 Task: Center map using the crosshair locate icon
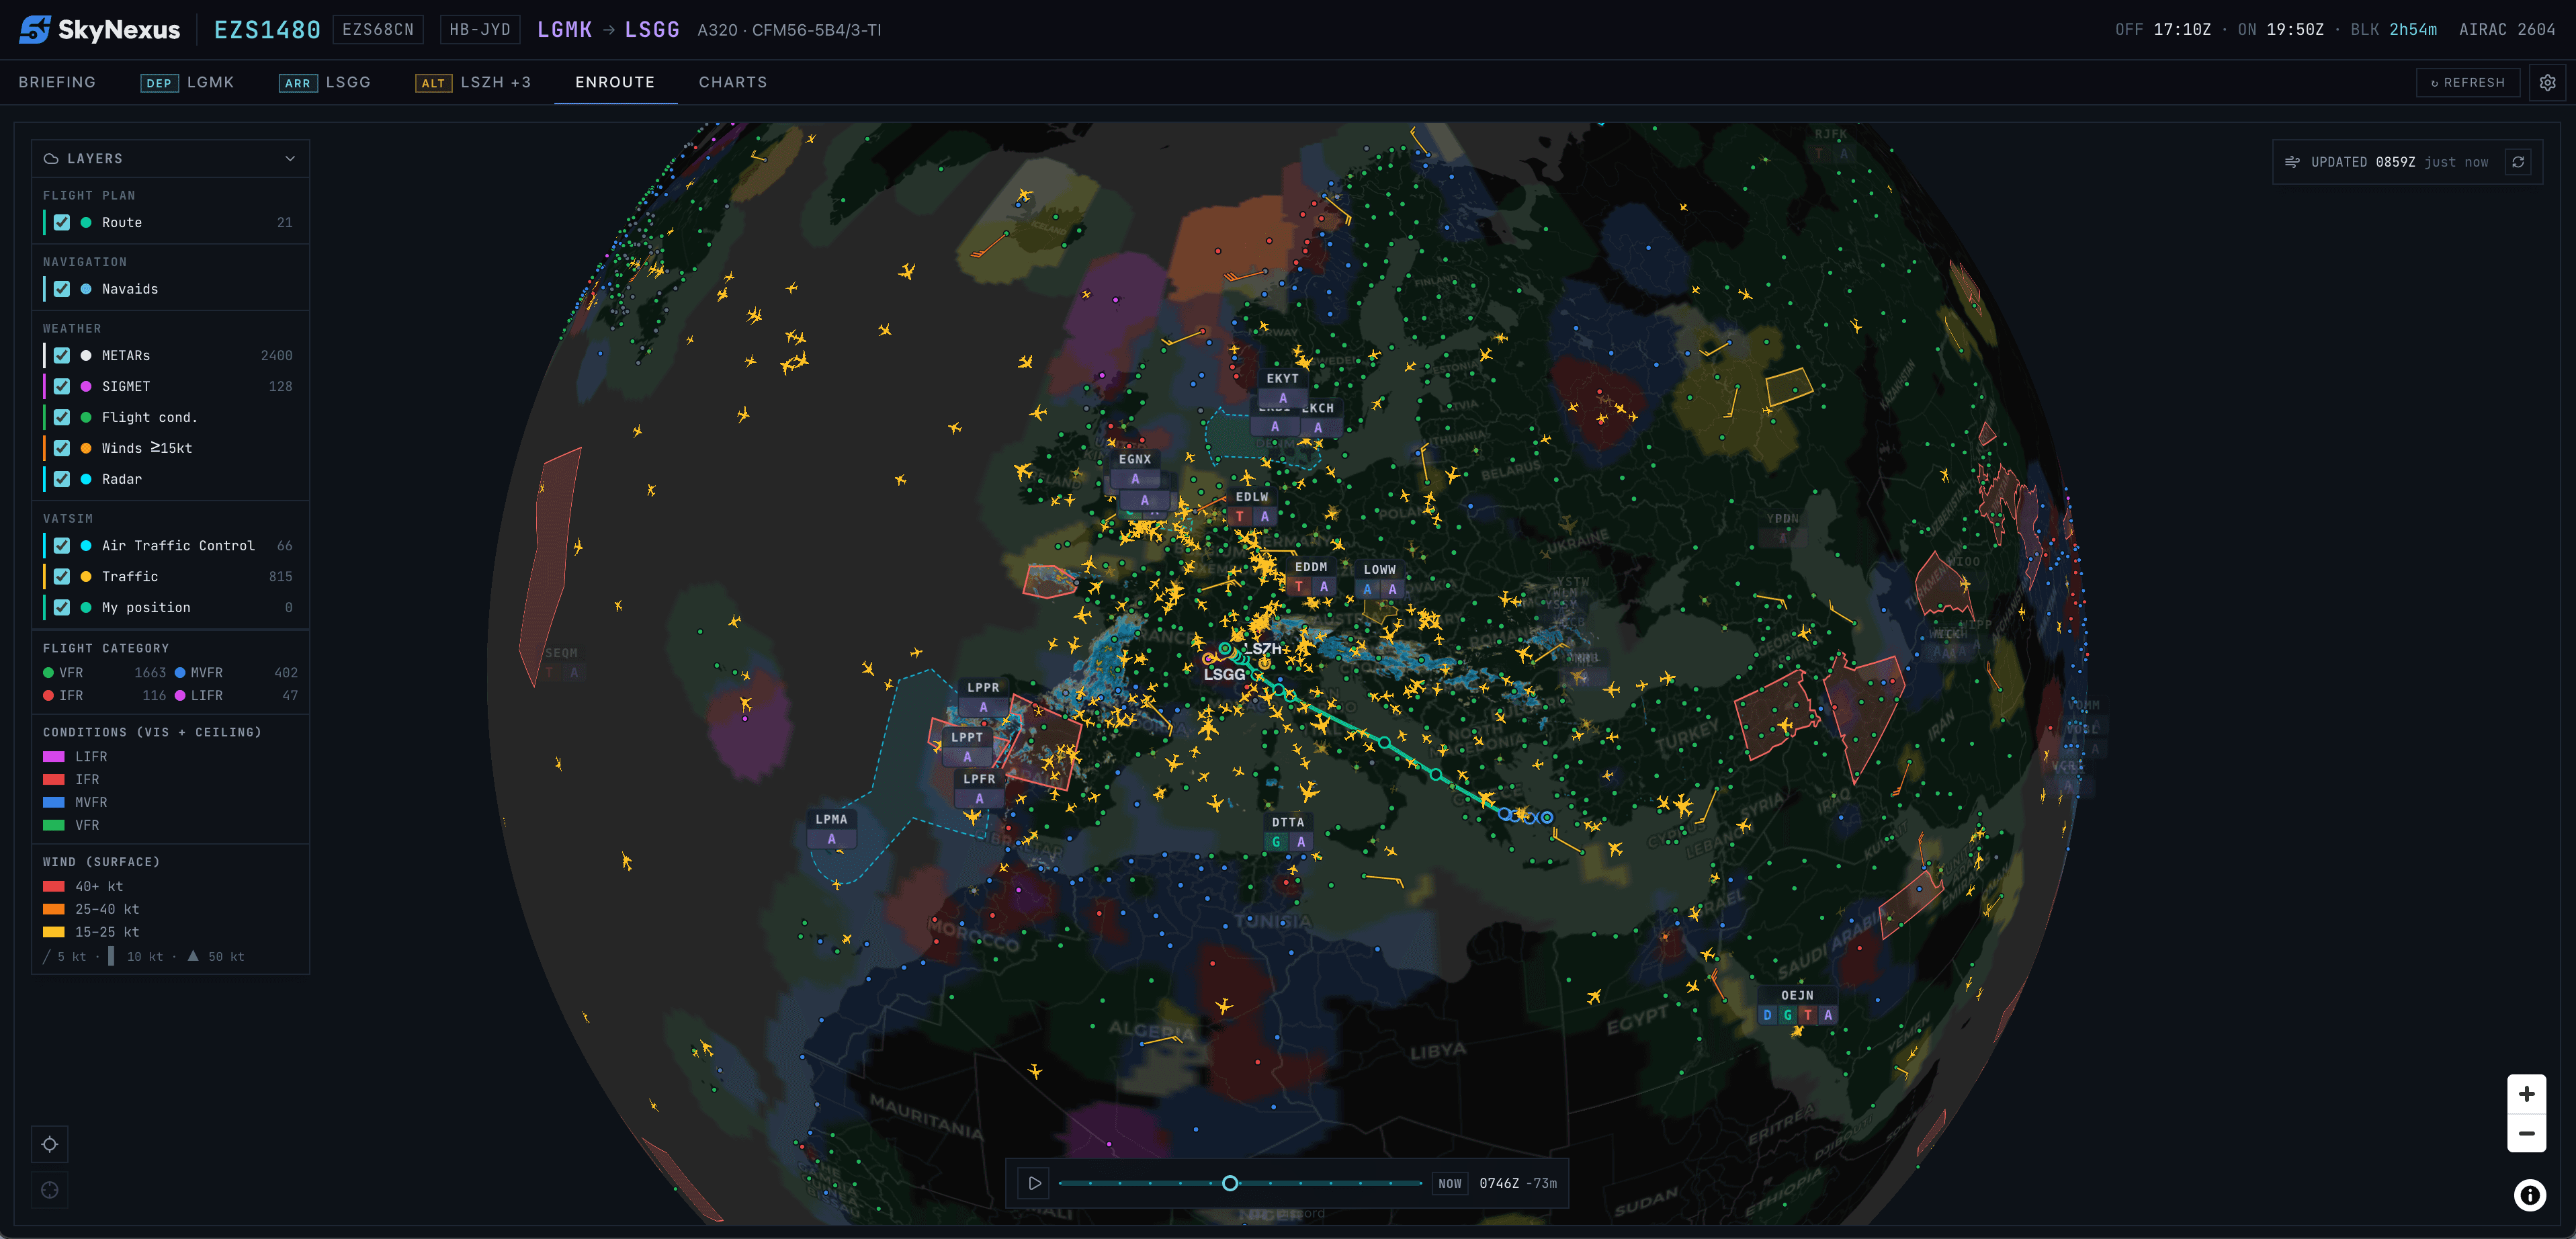50,1144
